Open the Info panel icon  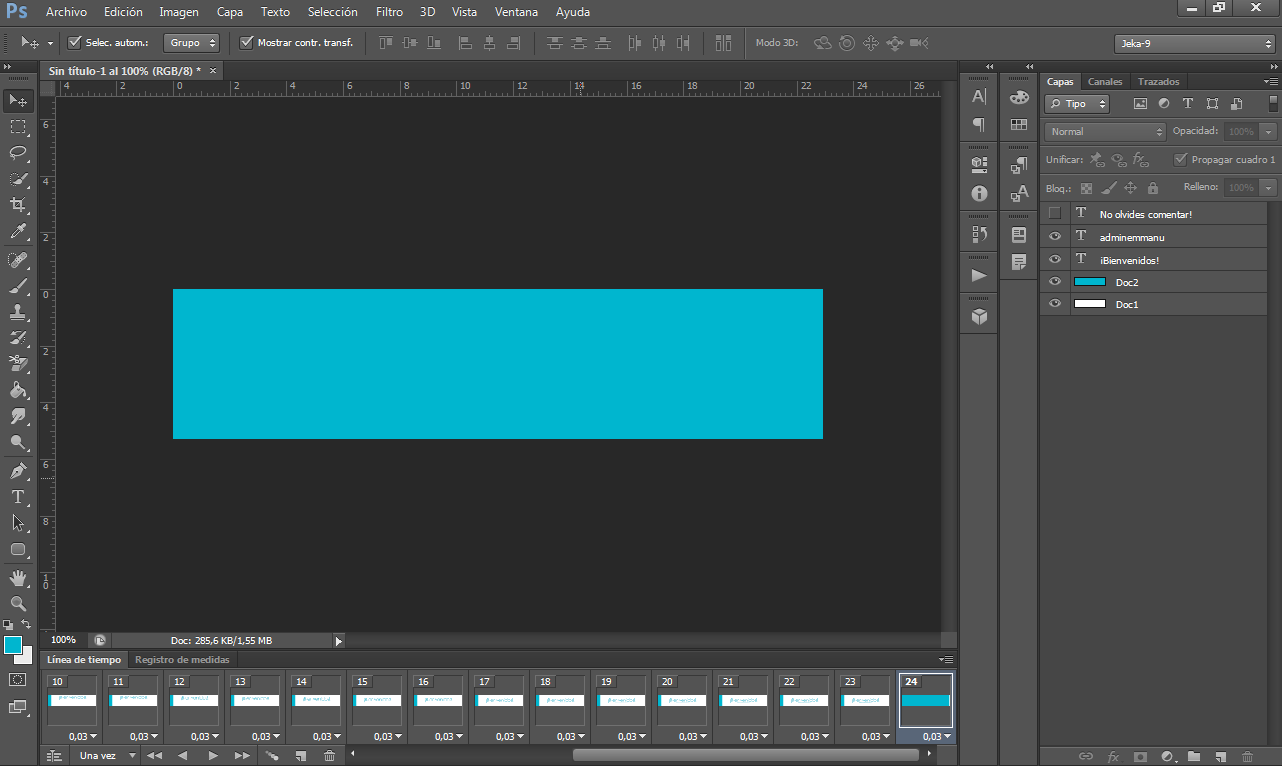[x=979, y=194]
